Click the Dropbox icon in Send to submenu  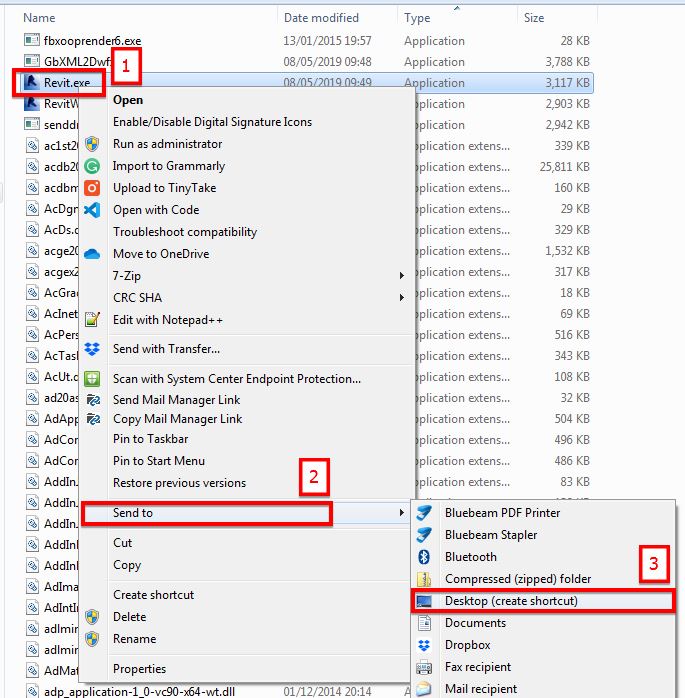click(424, 645)
